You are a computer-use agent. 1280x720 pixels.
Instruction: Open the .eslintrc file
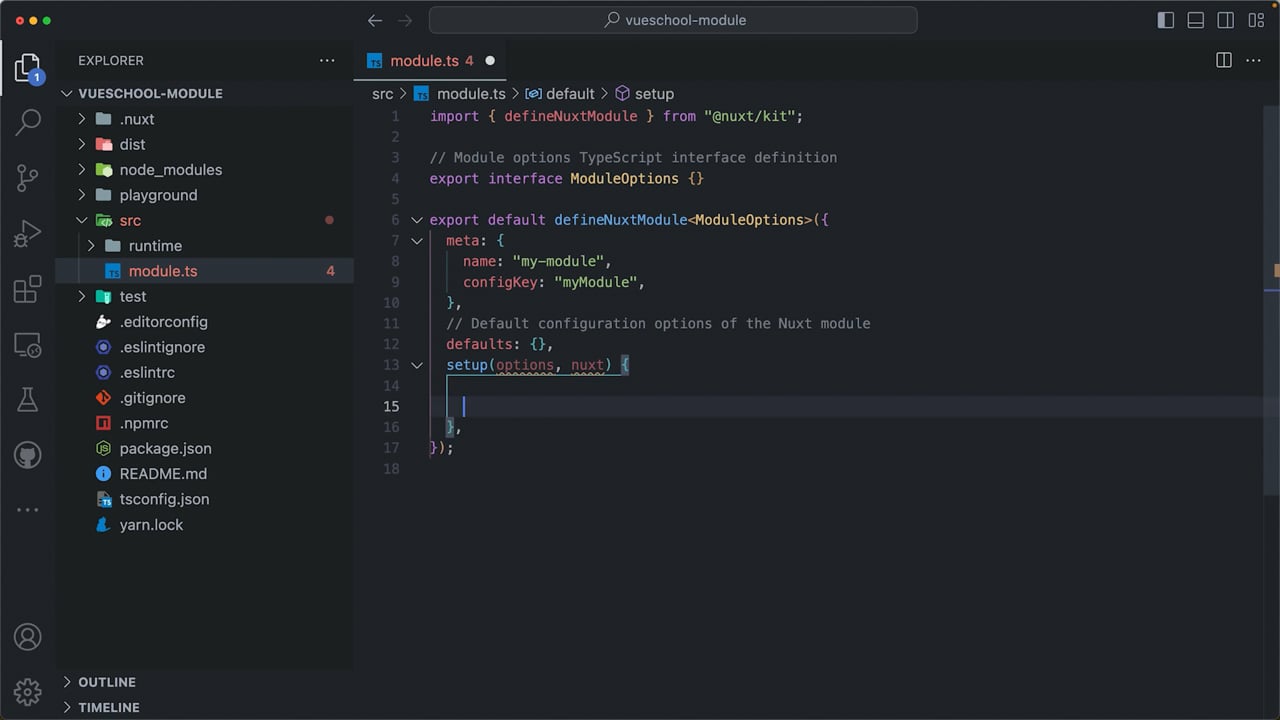(x=204, y=373)
